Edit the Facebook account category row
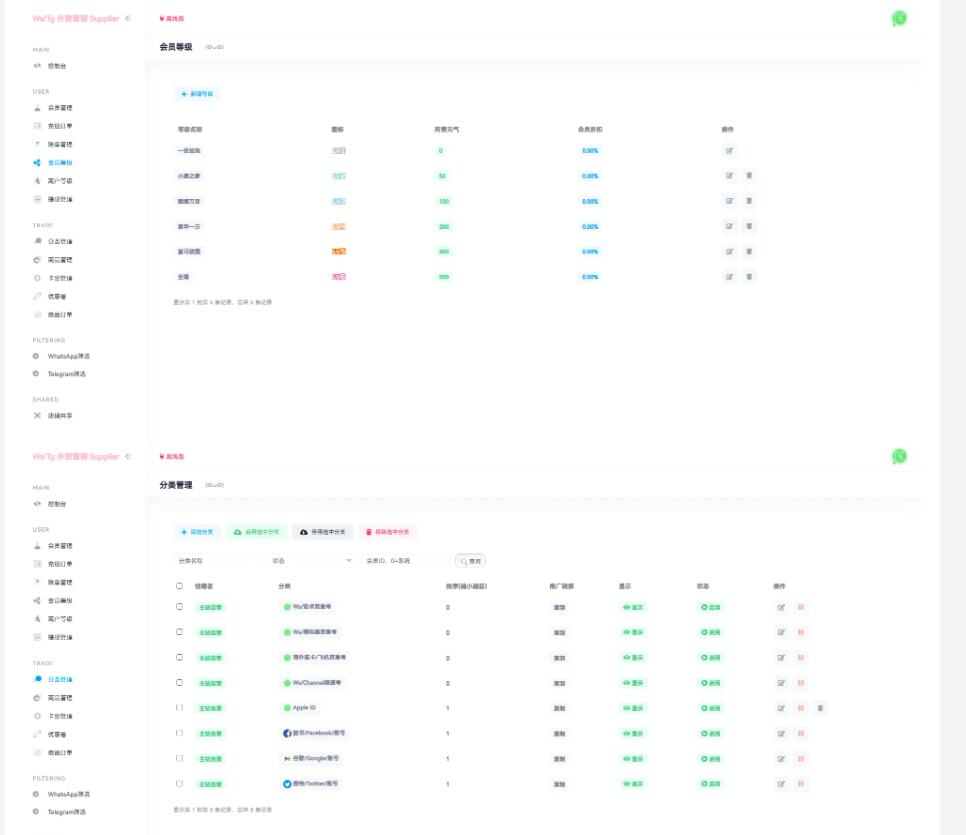The height and width of the screenshot is (835, 966). (x=782, y=734)
